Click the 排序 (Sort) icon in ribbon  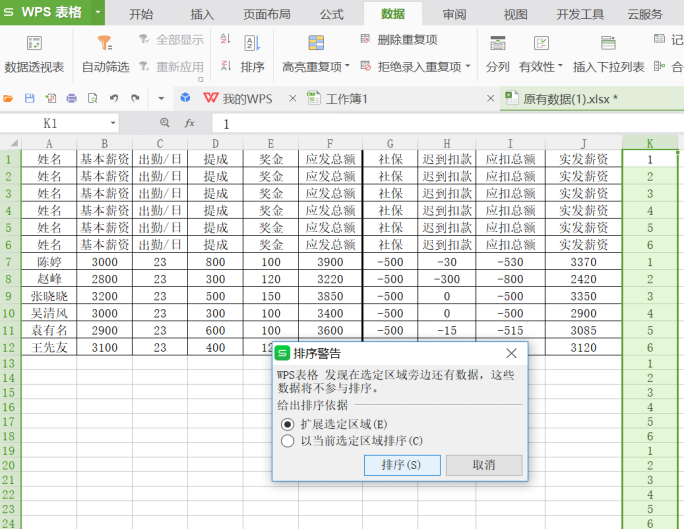252,44
